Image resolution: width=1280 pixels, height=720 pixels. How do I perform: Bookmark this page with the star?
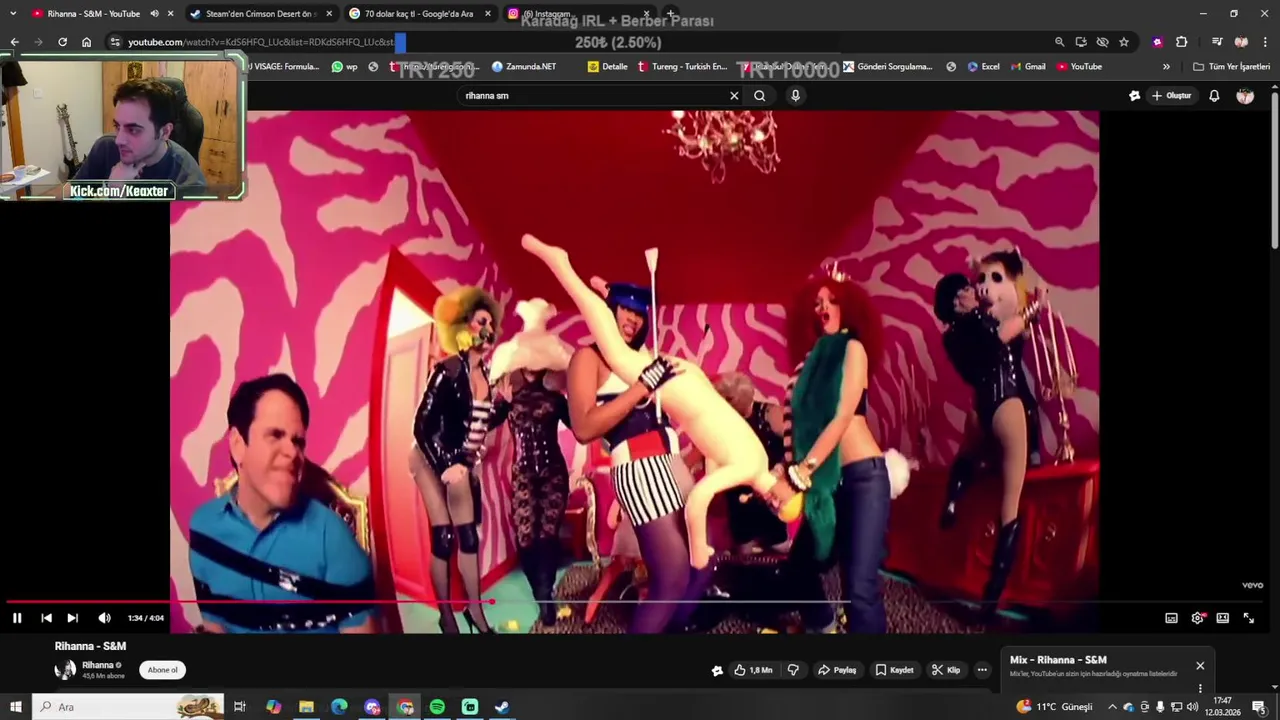click(1124, 42)
